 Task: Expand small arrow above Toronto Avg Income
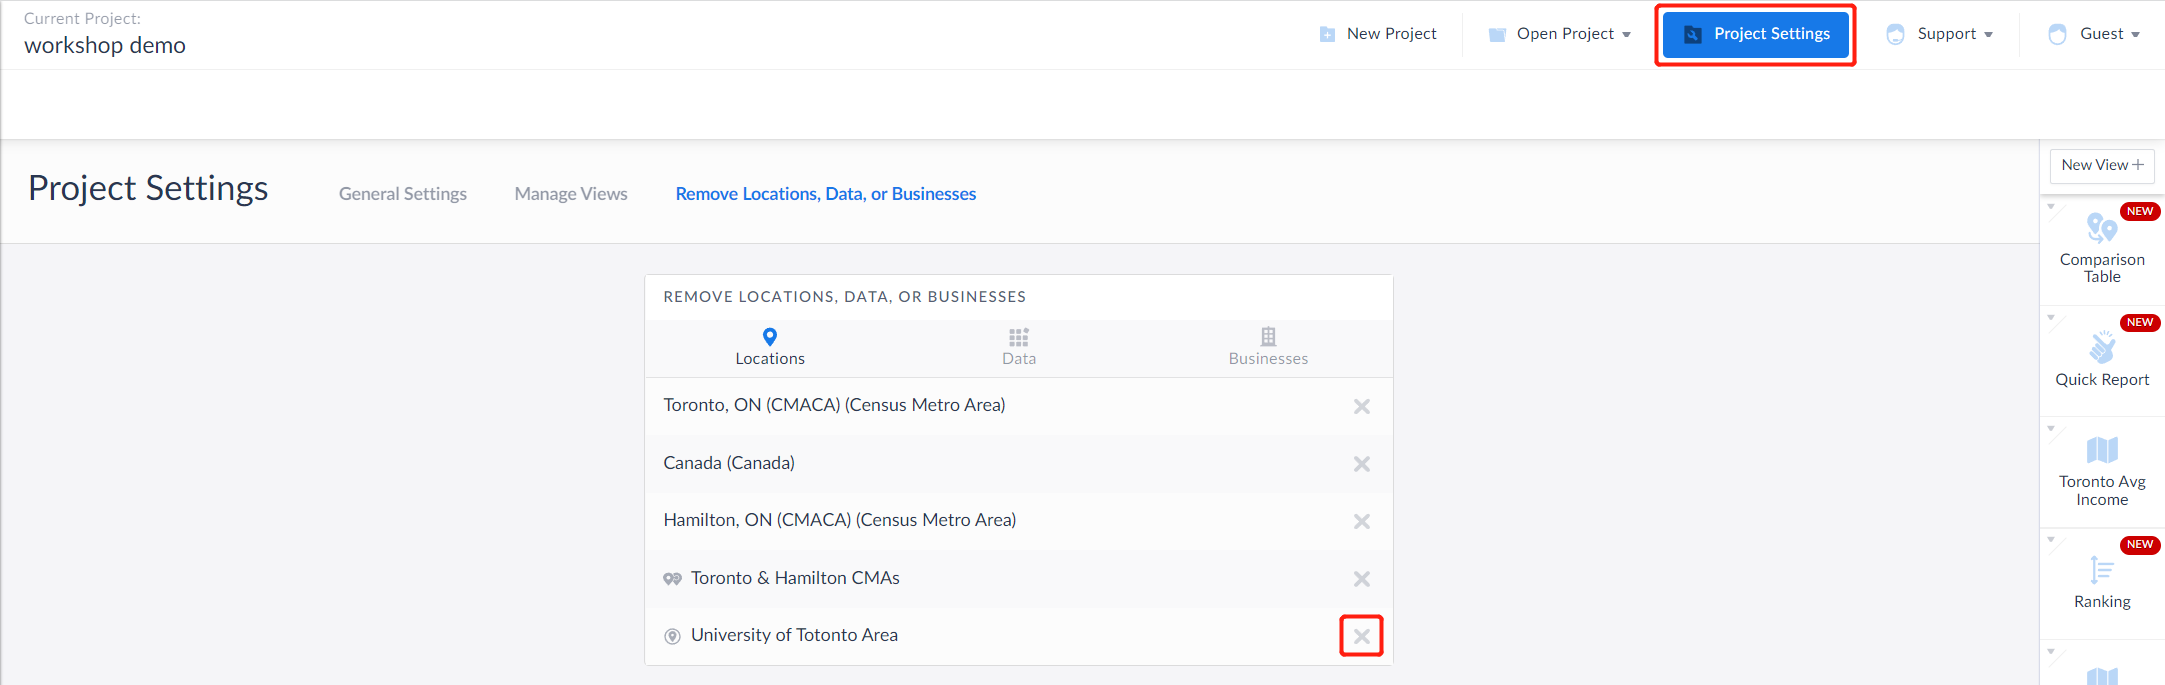point(2051,429)
